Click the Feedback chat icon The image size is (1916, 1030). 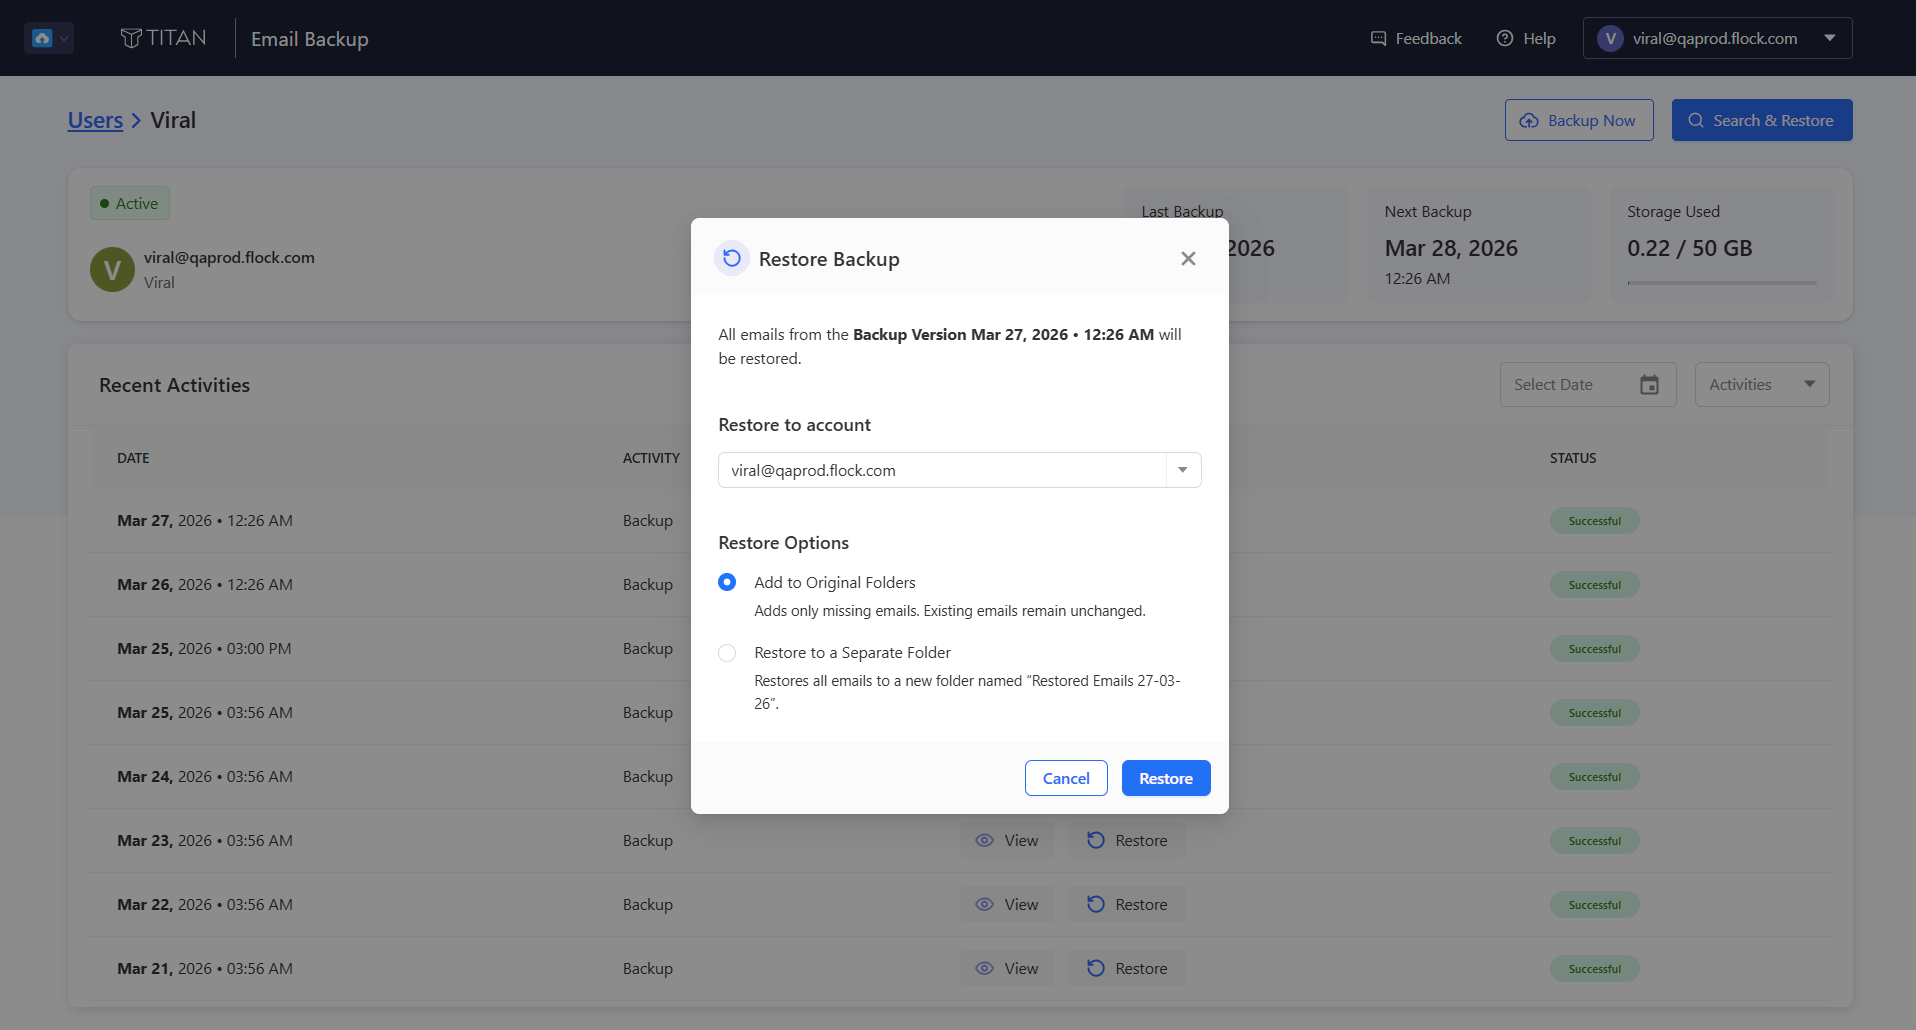[1378, 39]
